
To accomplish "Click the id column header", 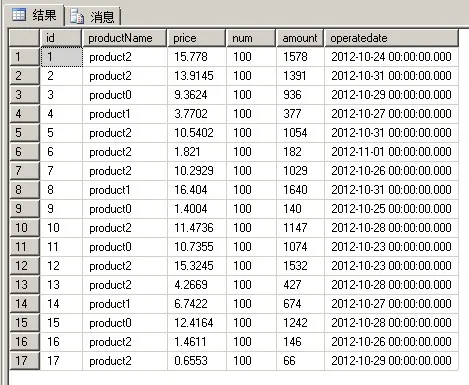I will click(61, 38).
